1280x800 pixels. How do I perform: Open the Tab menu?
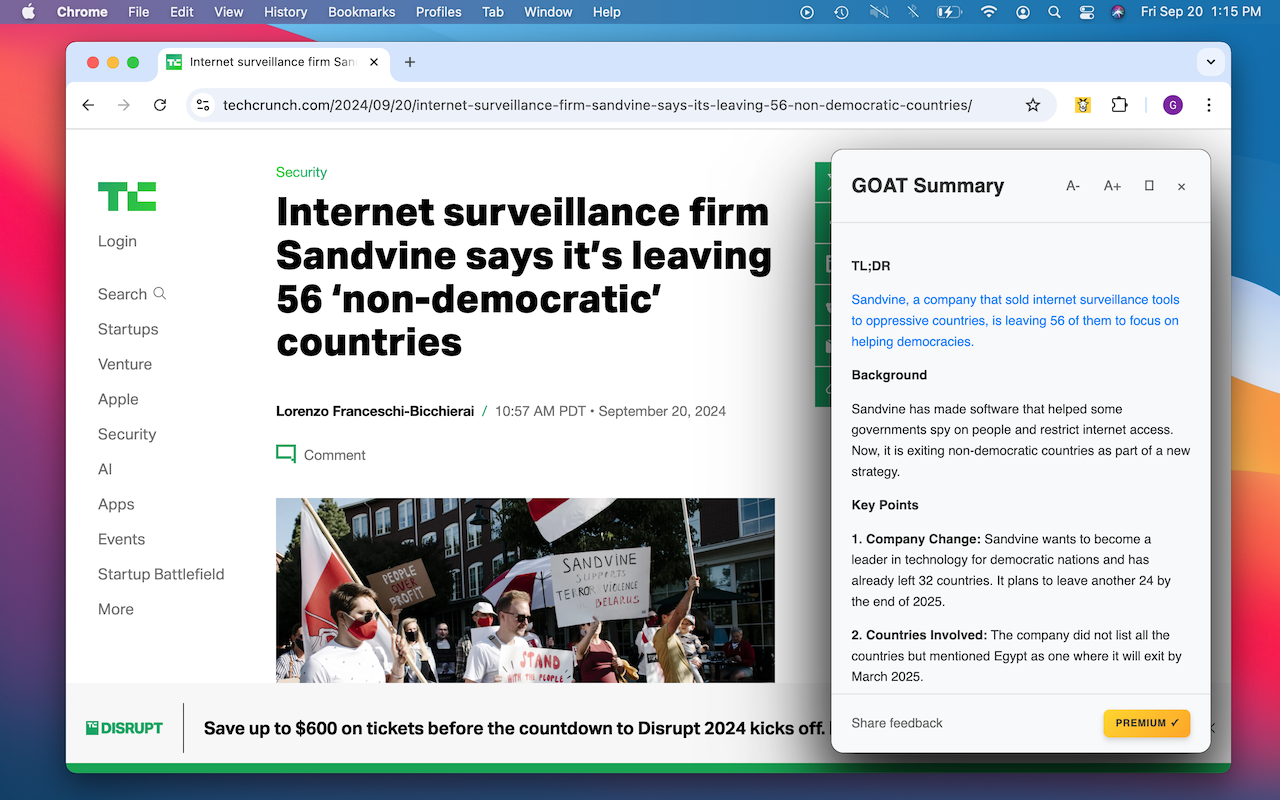point(493,12)
